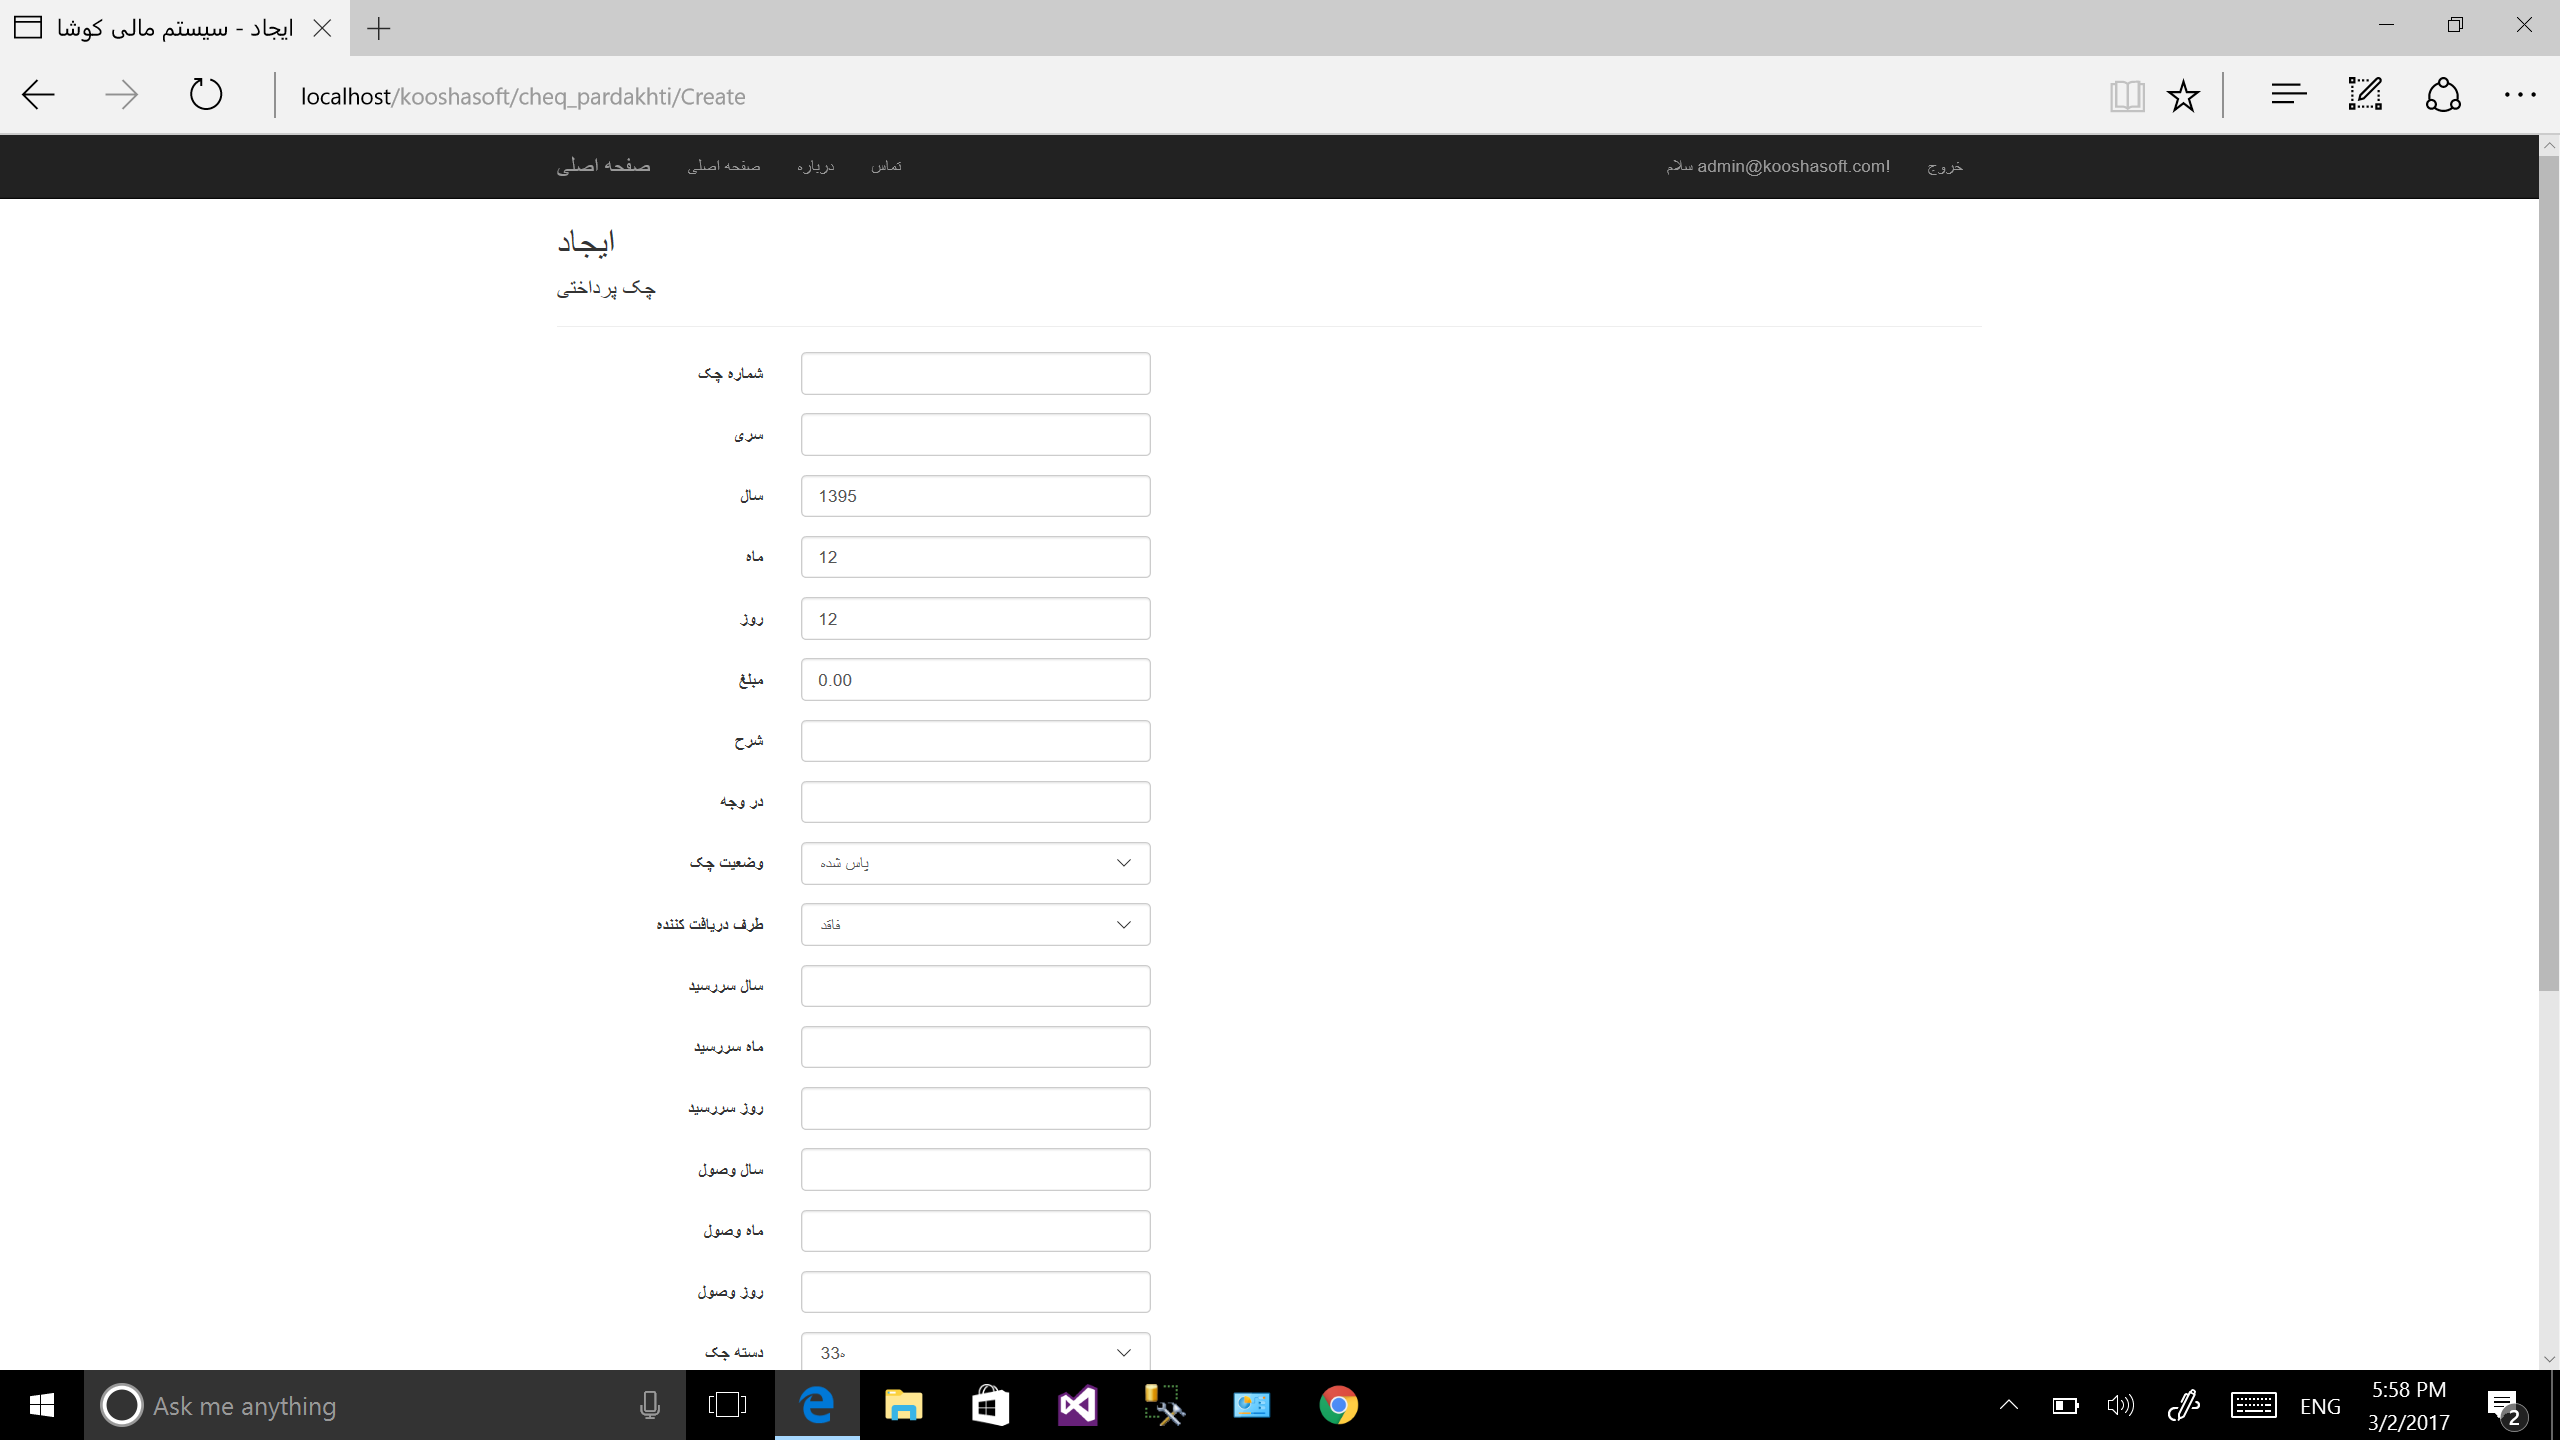
Task: Open تماس page in navbar
Action: (x=886, y=166)
